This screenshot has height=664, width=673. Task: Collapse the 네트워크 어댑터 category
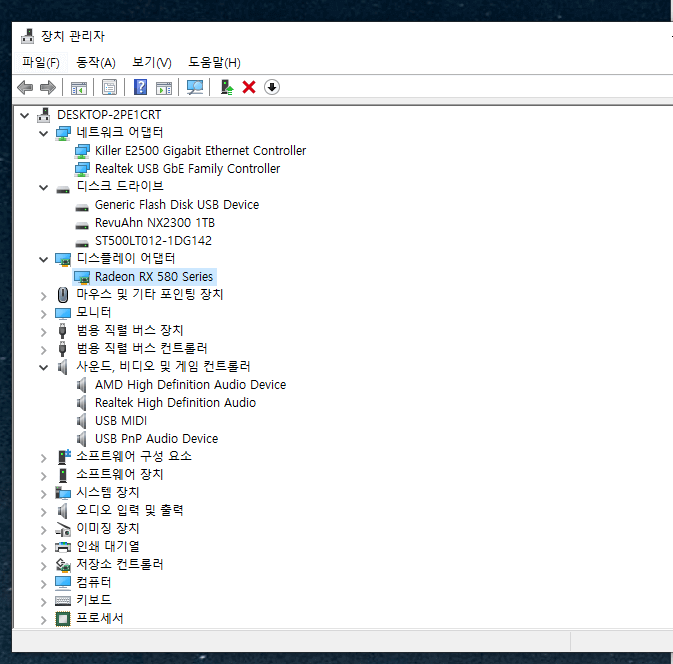(43, 133)
